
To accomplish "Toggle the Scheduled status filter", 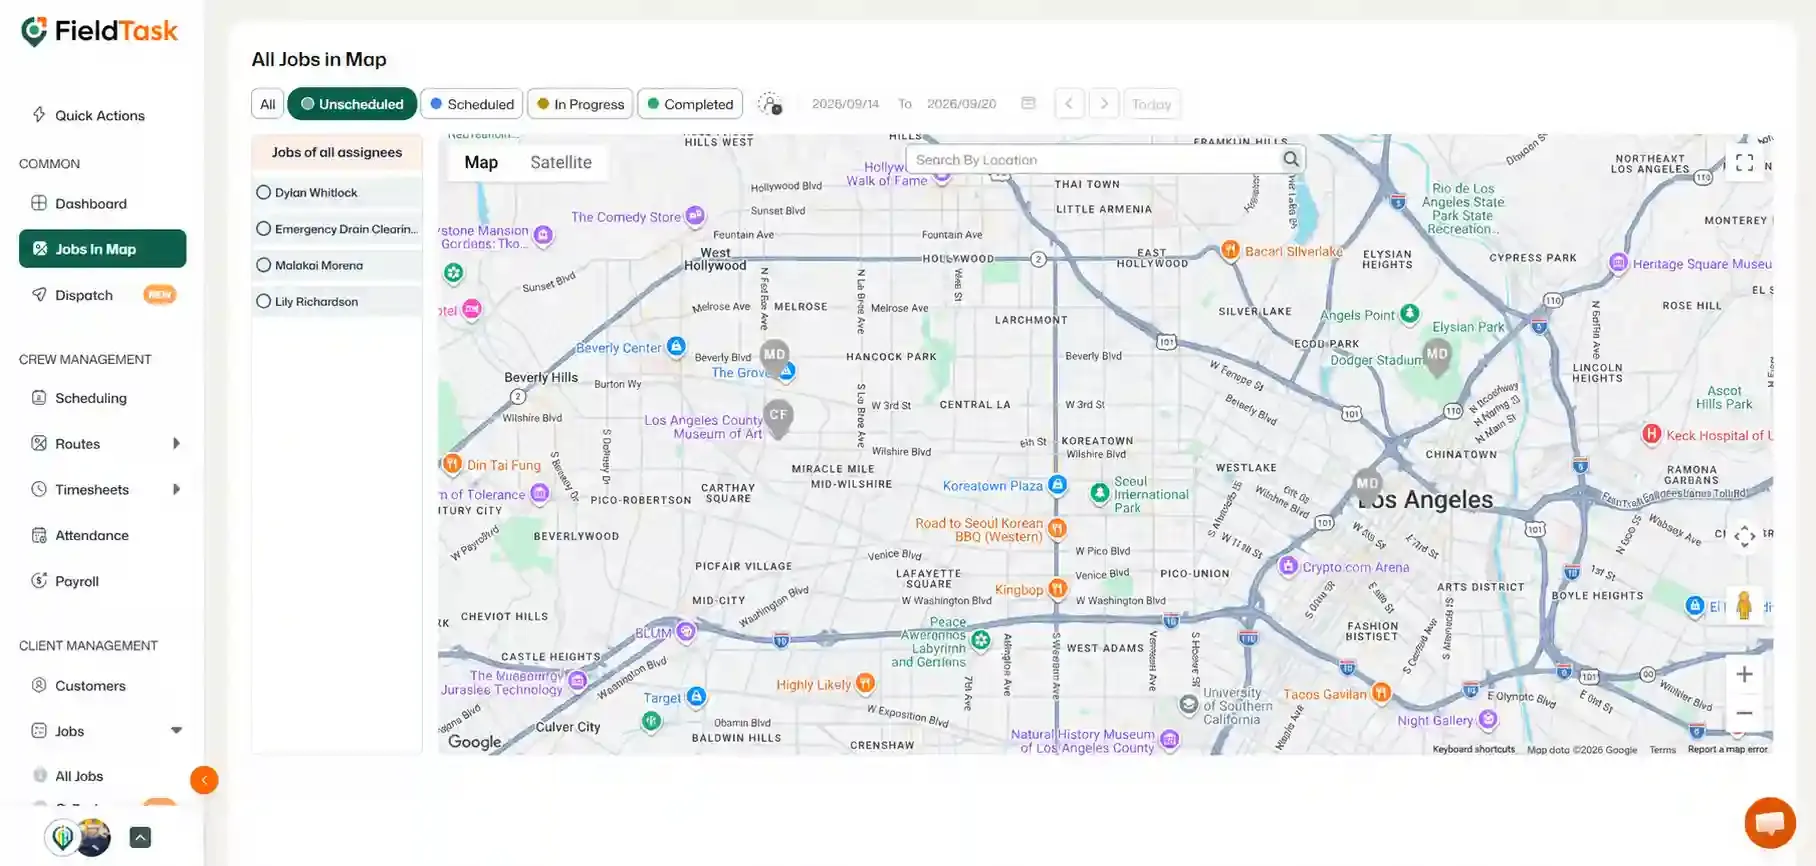I will (x=472, y=103).
